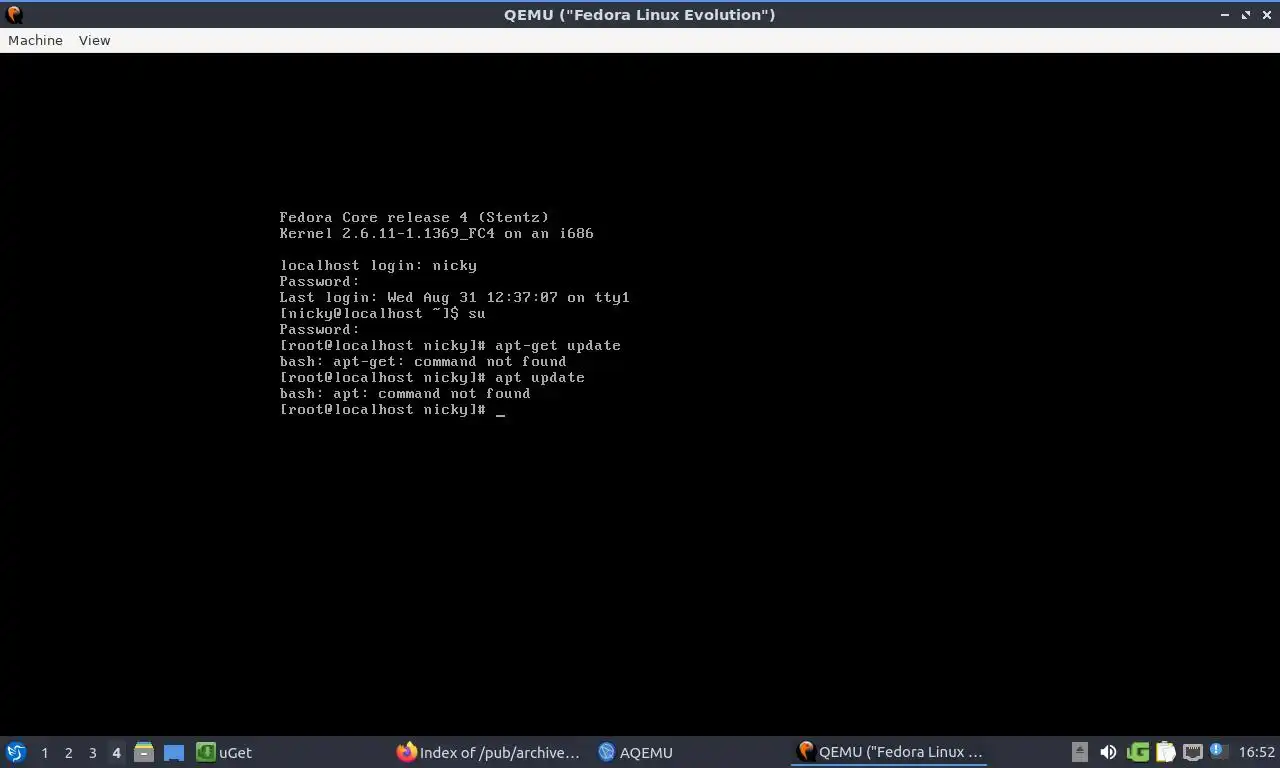This screenshot has width=1280, height=768.
Task: Select workspace 4 in the pager
Action: pyautogui.click(x=116, y=752)
